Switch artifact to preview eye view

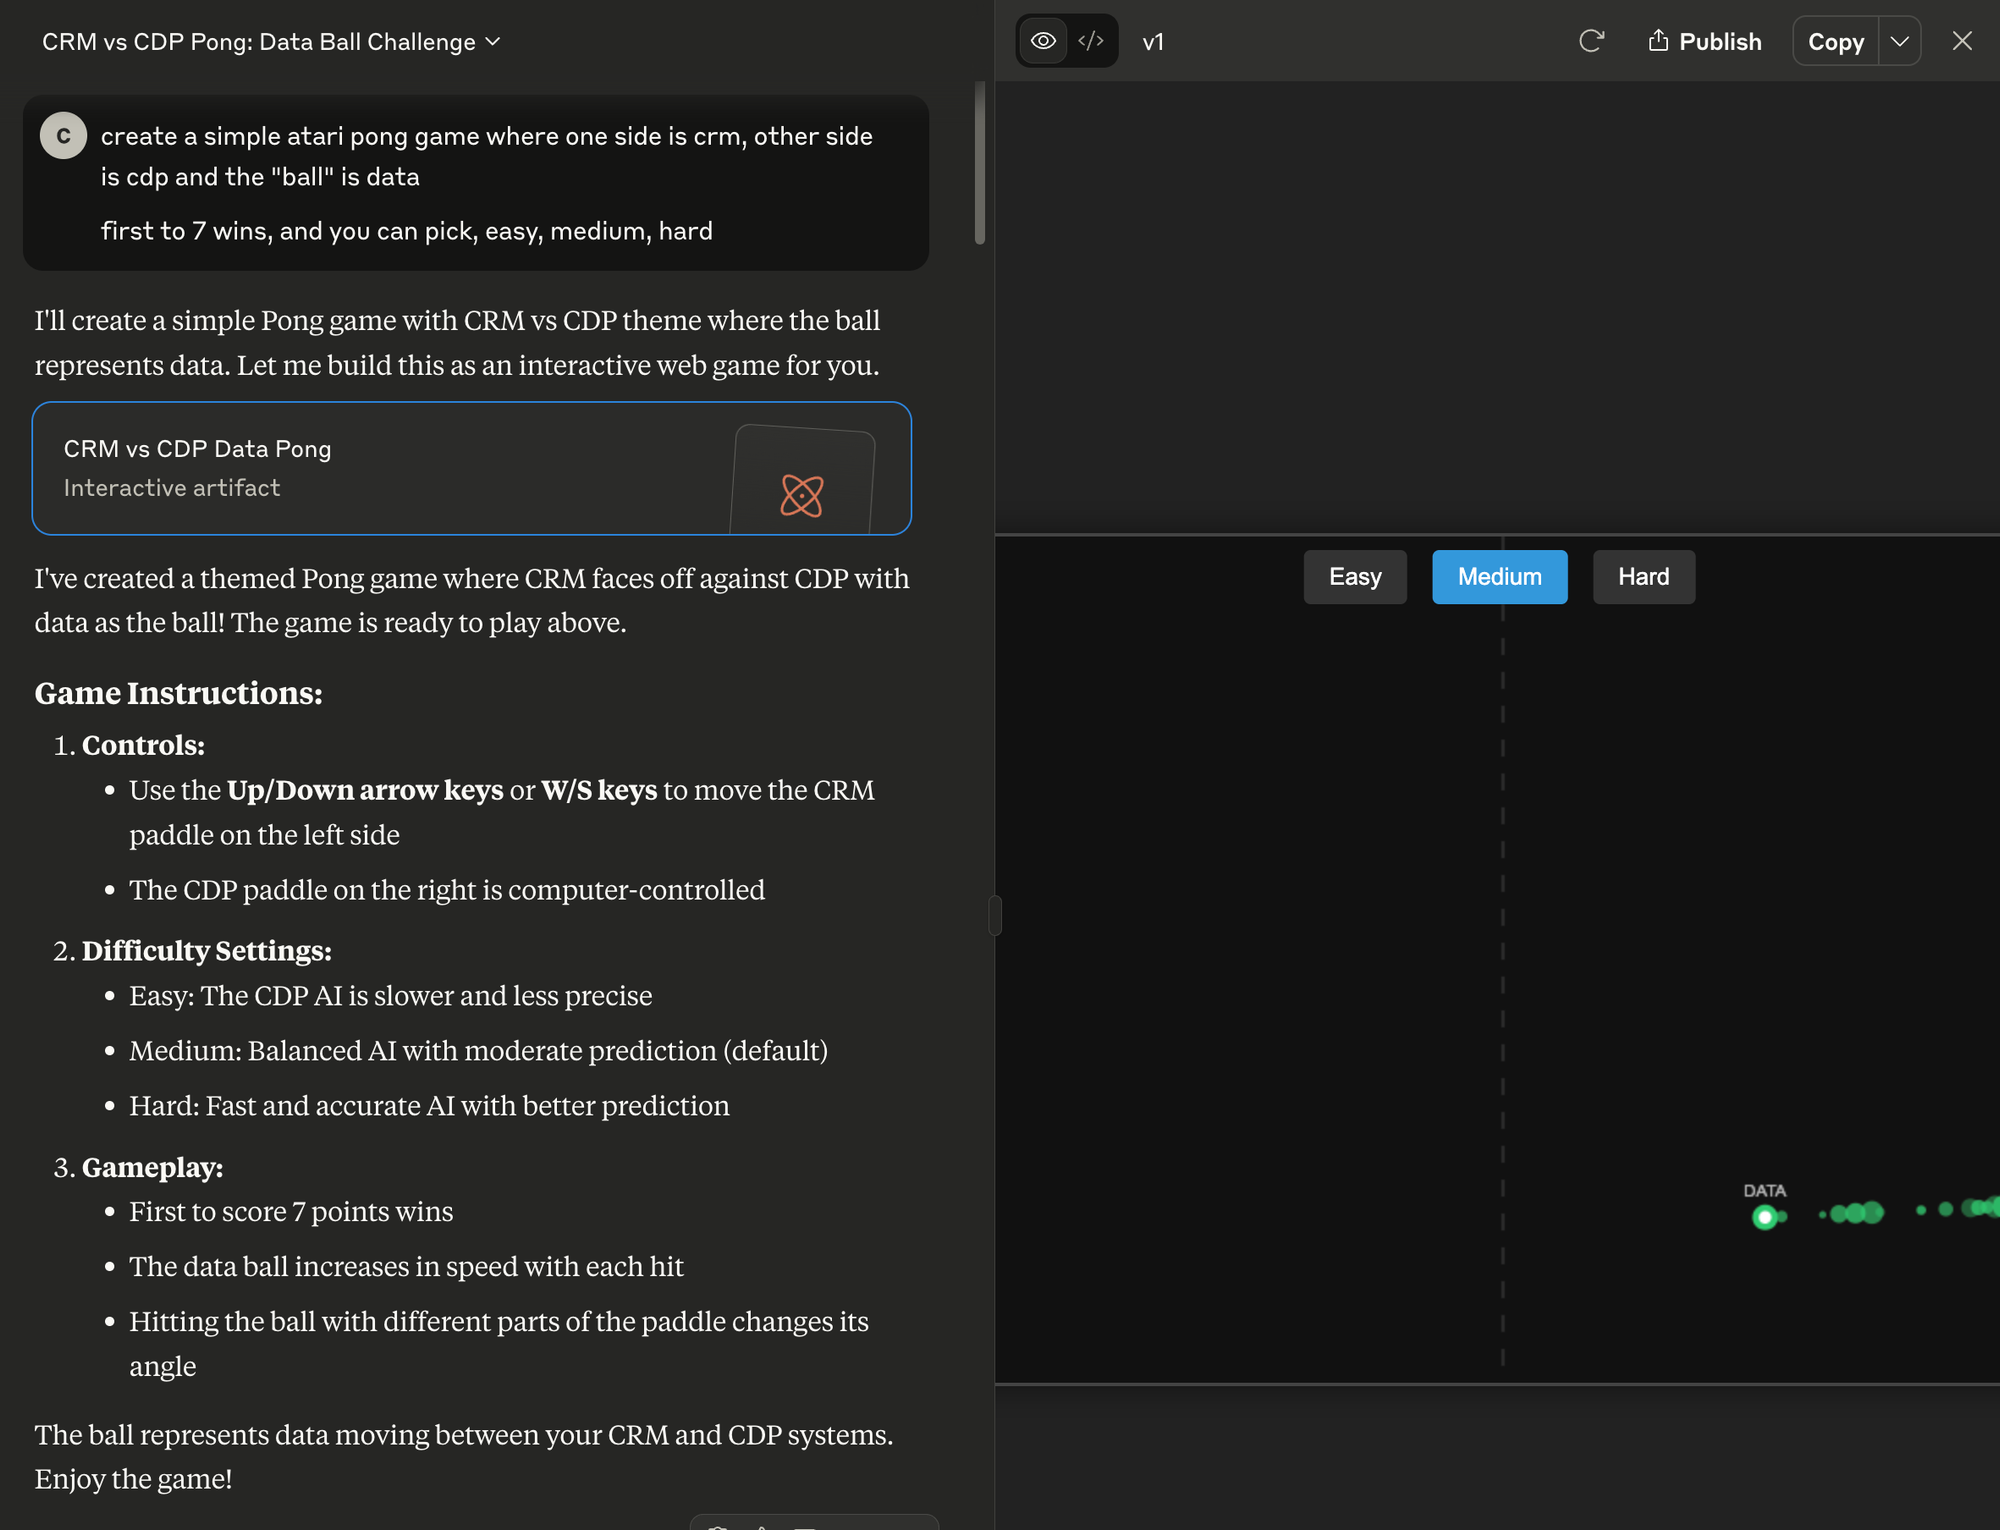coord(1043,41)
